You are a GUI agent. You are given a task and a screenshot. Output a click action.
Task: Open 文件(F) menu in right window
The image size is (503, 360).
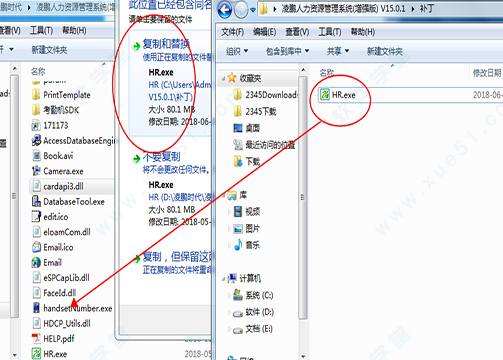233,32
